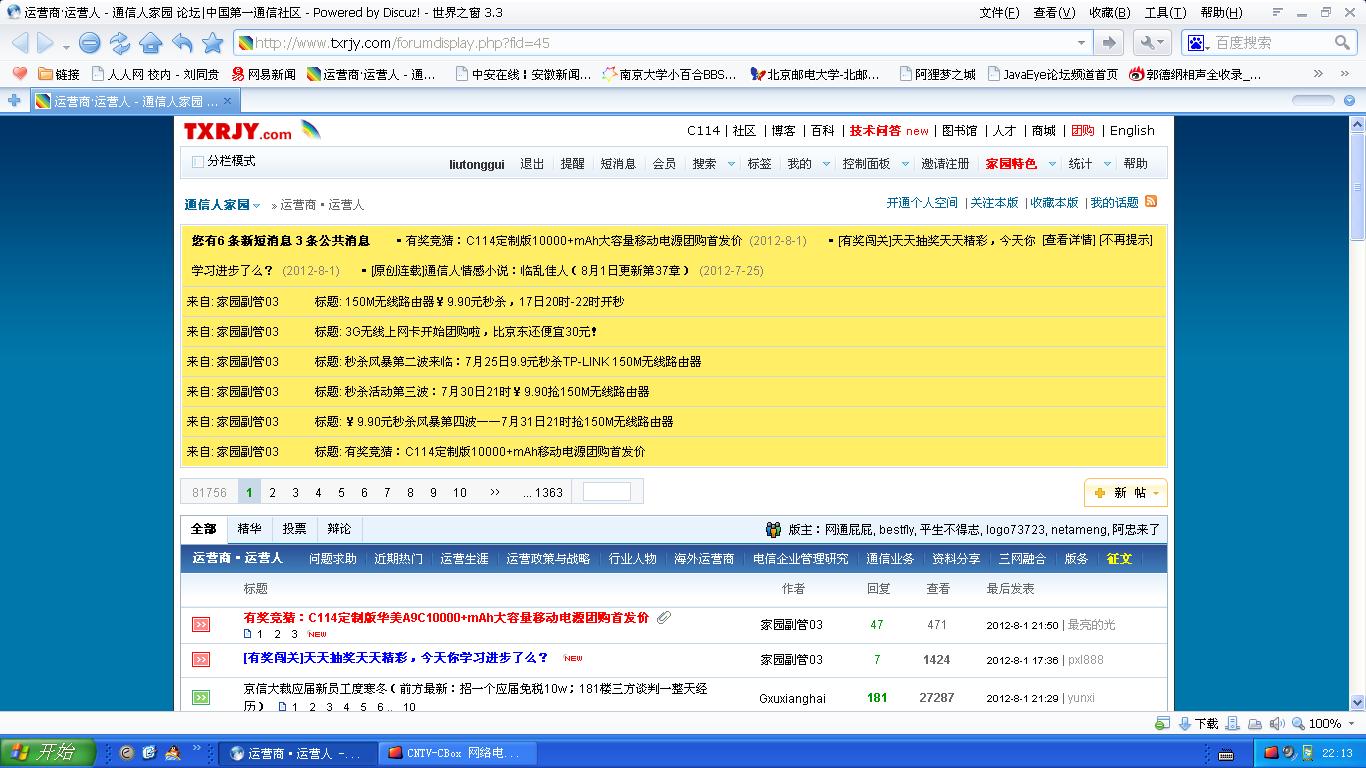This screenshot has width=1366, height=768.
Task: Expand the 家园特色 dropdown
Action: pos(1052,164)
